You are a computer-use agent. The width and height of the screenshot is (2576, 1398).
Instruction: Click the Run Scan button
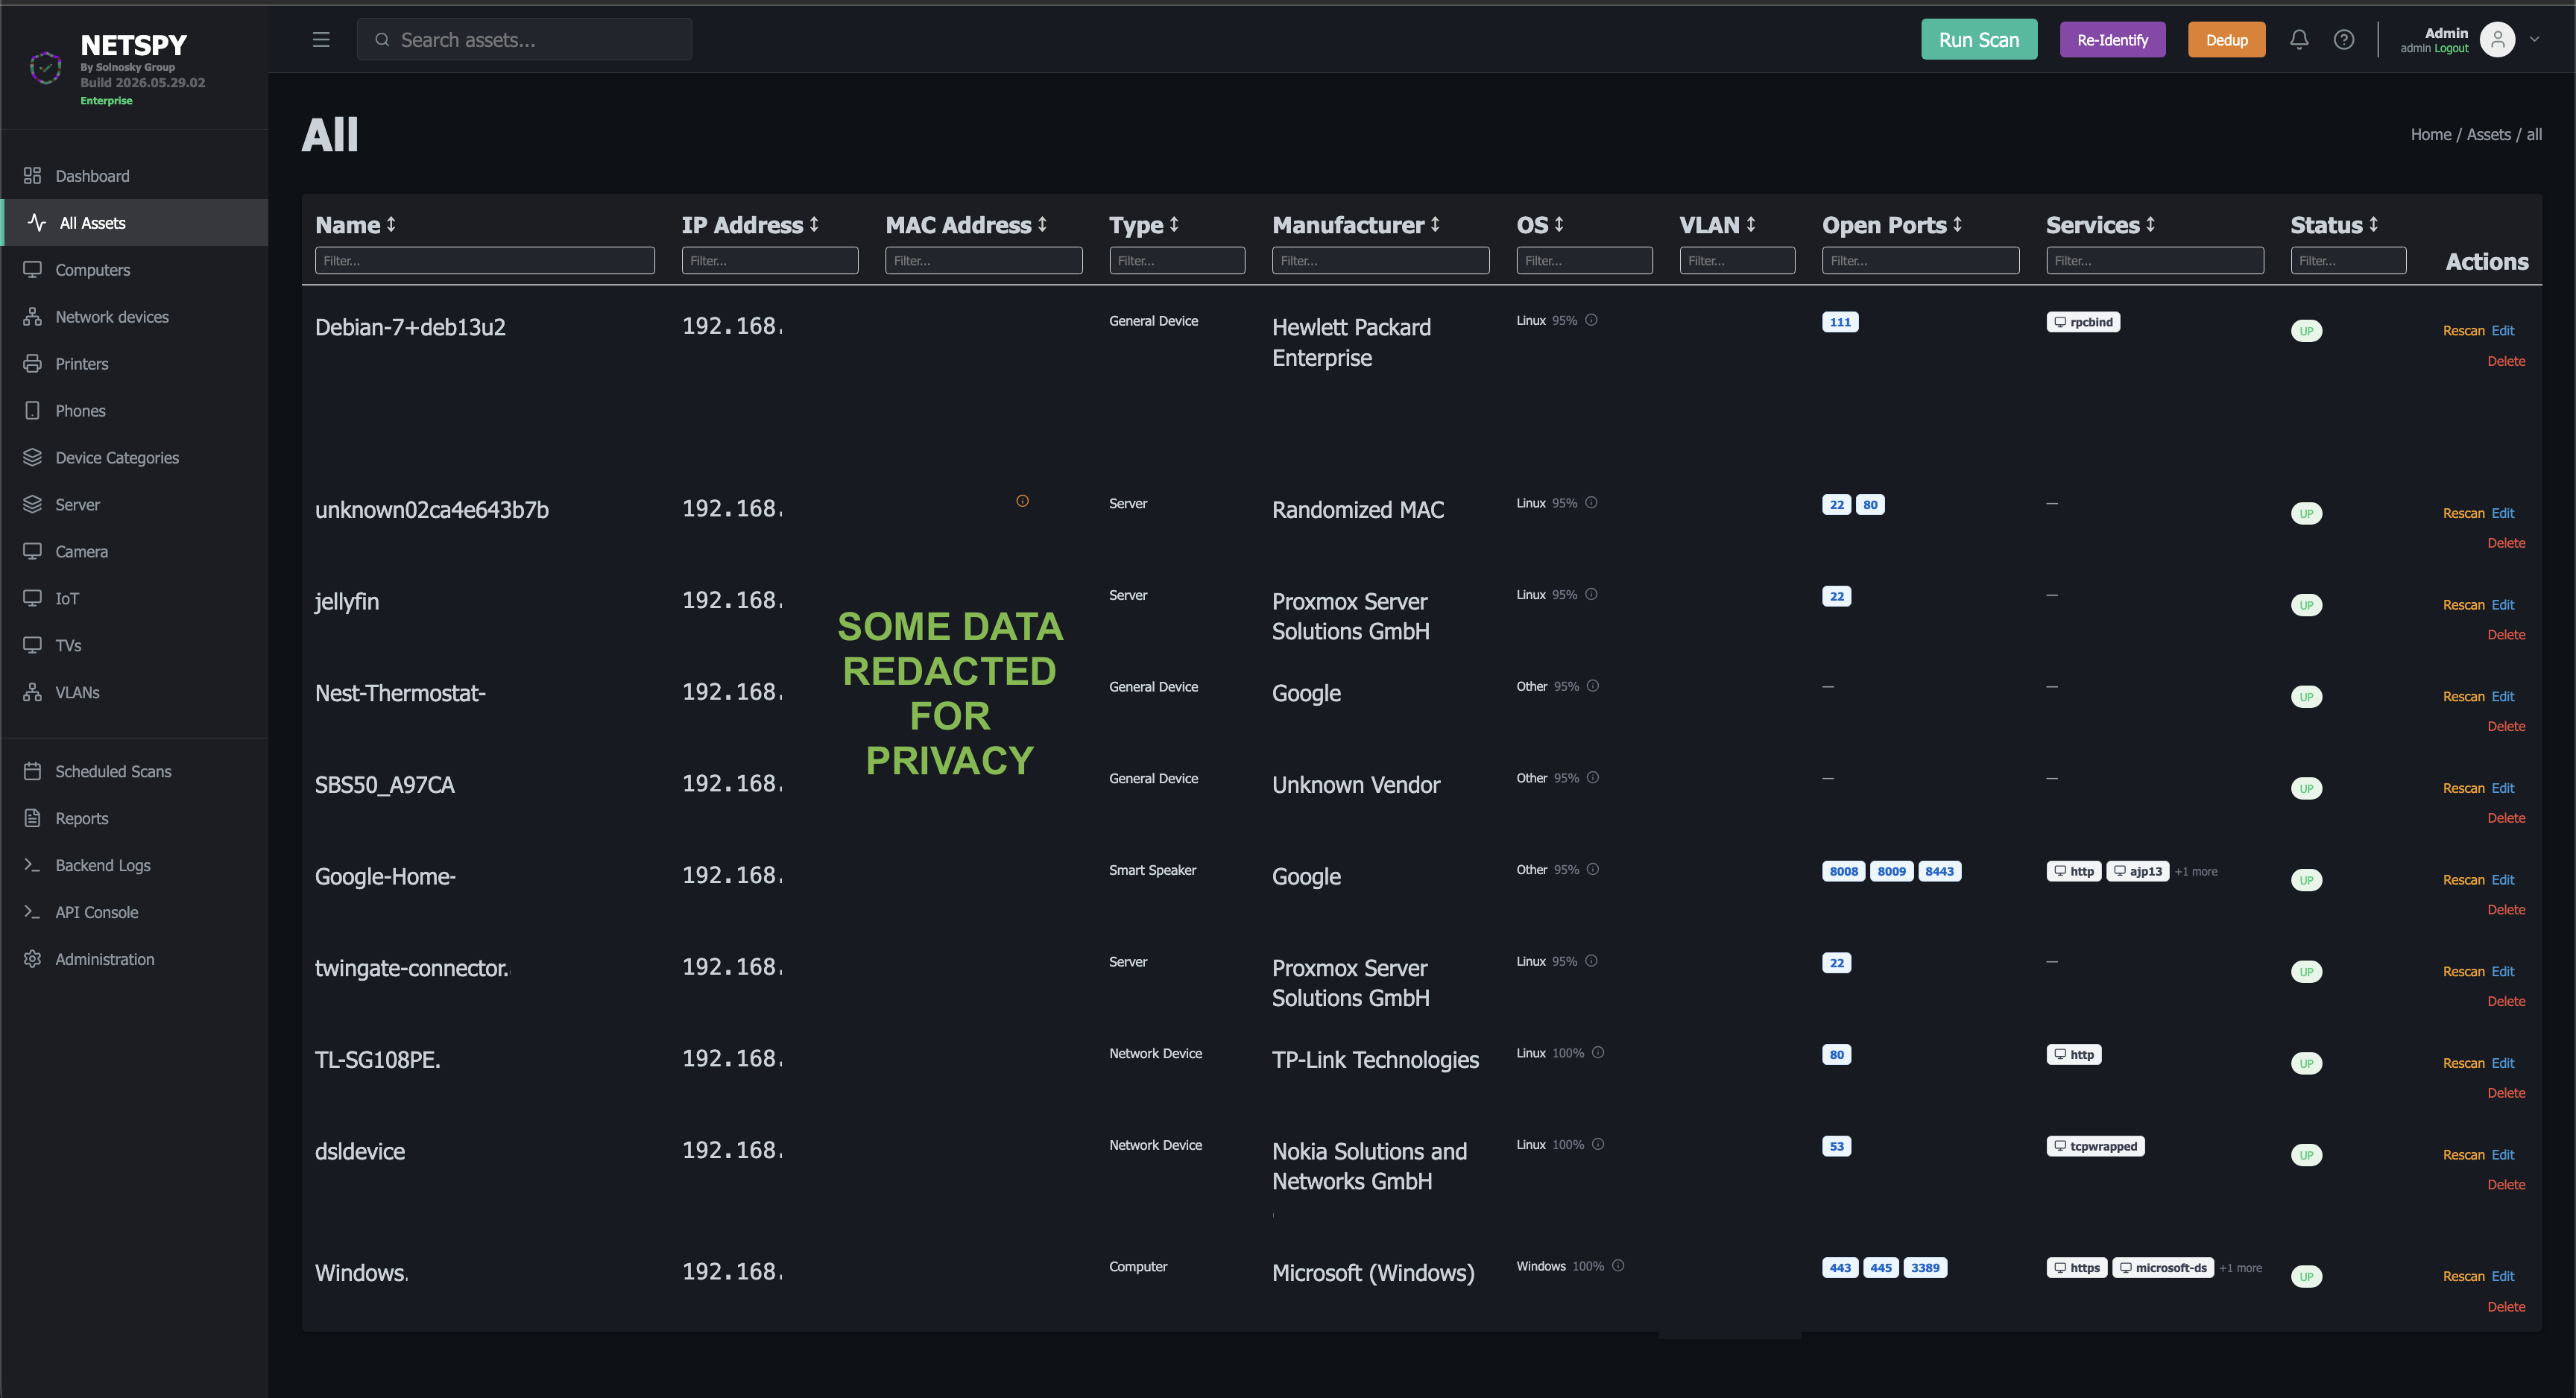pos(1978,40)
